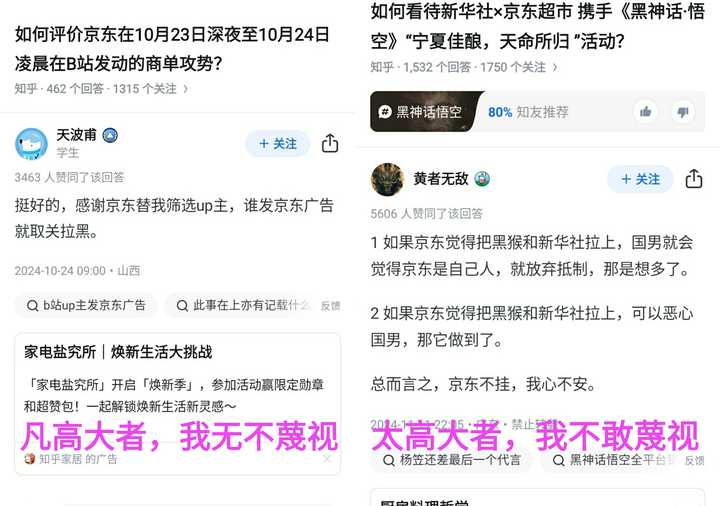Open the 黑神话悟空 topic tag
This screenshot has height=506, width=720.
(423, 112)
